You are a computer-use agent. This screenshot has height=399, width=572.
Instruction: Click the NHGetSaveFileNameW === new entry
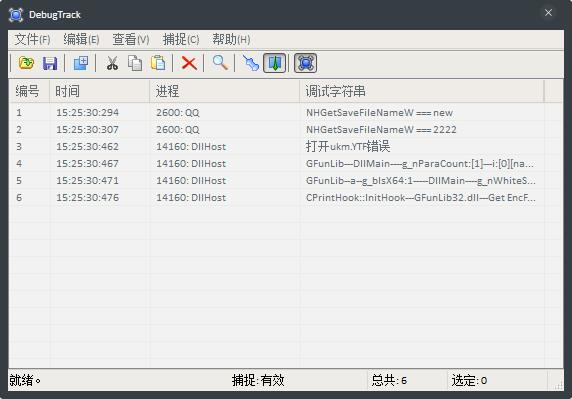tap(379, 112)
